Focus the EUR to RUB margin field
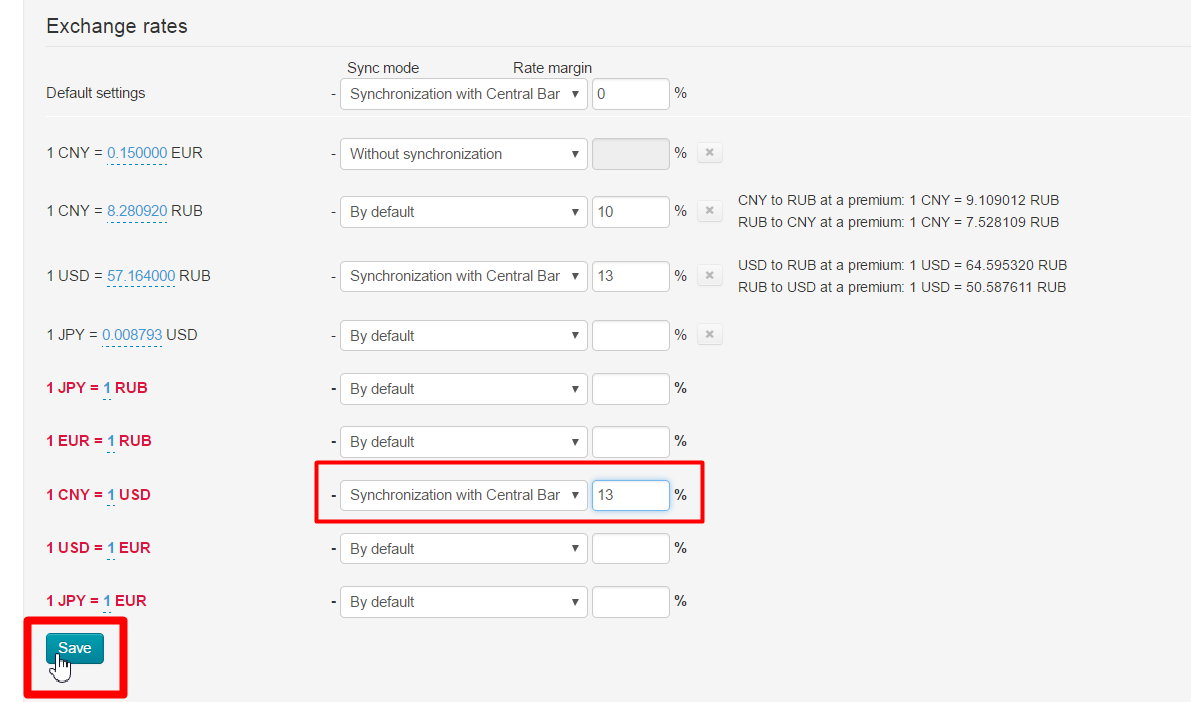The height and width of the screenshot is (702, 1191). point(630,442)
